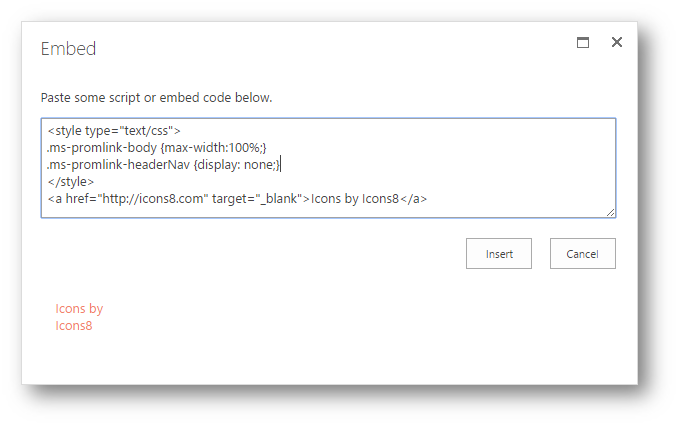Click the max-width:100% value in the code
This screenshot has width=680, height=427.
point(213,148)
